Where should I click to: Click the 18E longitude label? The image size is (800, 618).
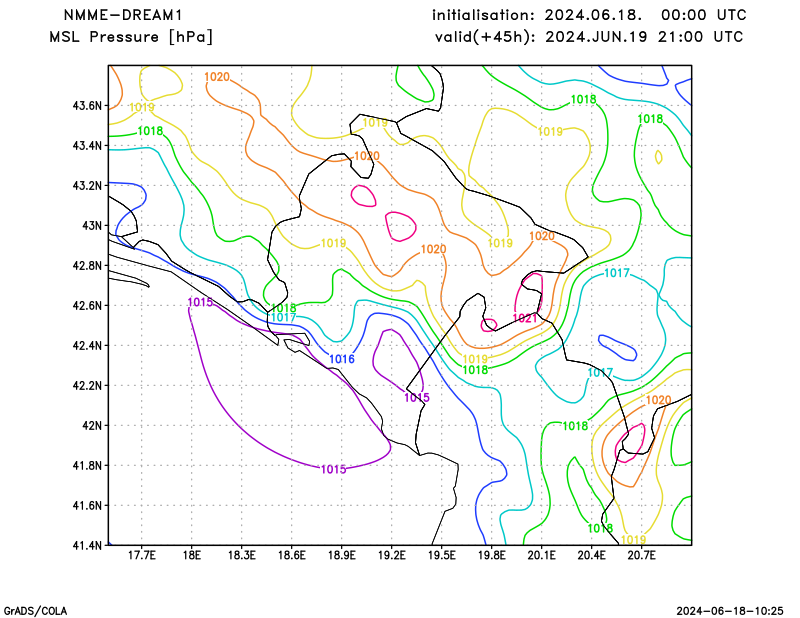click(191, 556)
